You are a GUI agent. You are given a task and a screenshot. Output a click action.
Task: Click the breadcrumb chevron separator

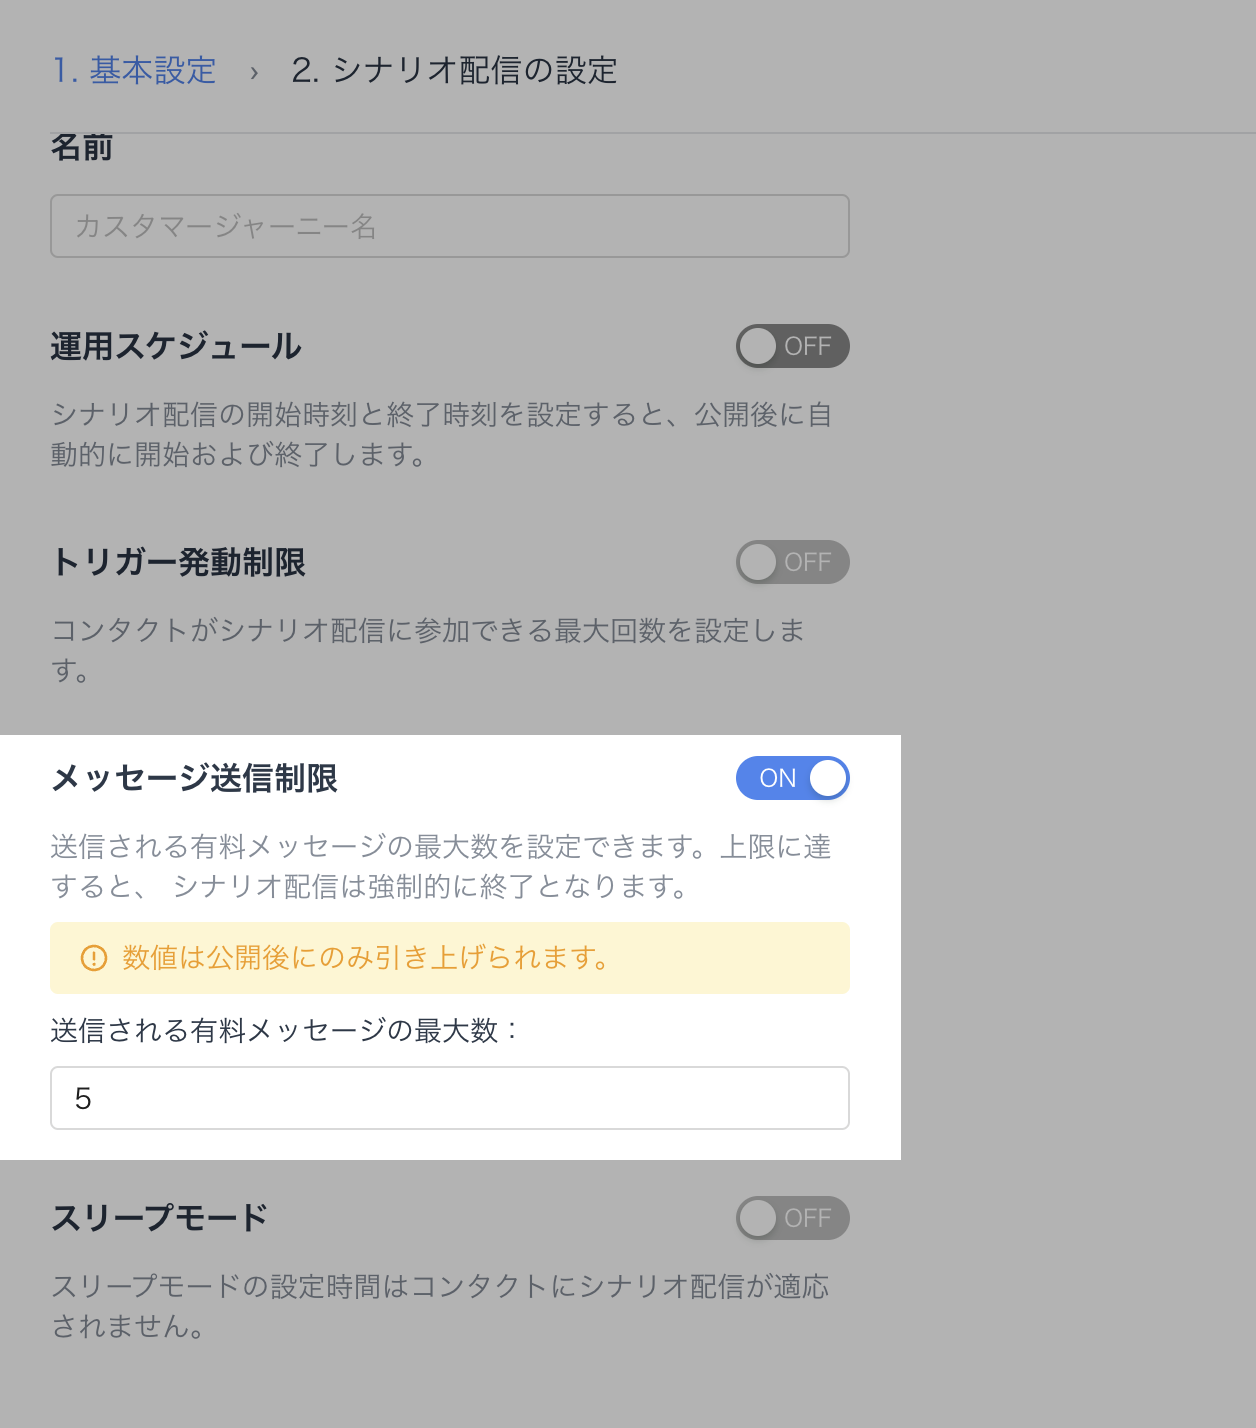coord(254,72)
